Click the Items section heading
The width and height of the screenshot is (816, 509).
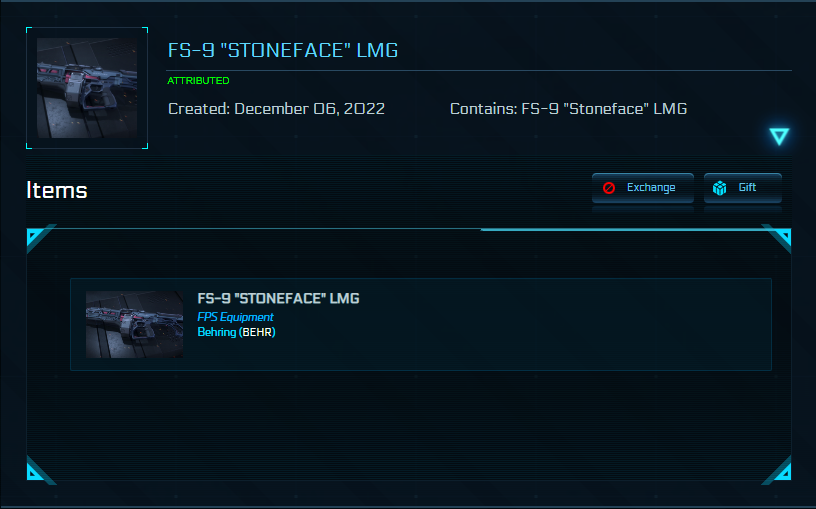coord(57,190)
